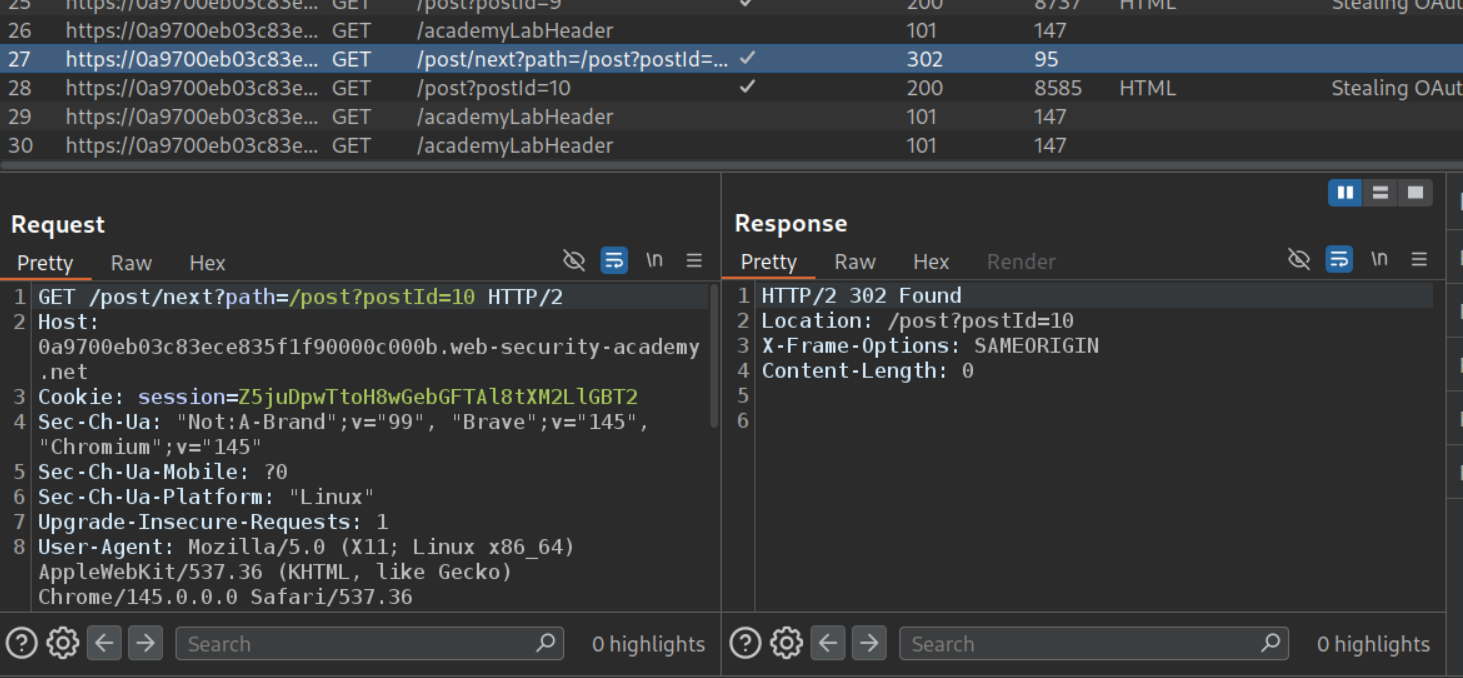Viewport: 1463px width, 678px height.
Task: Toggle word wrap in the Request editor
Action: pos(613,261)
